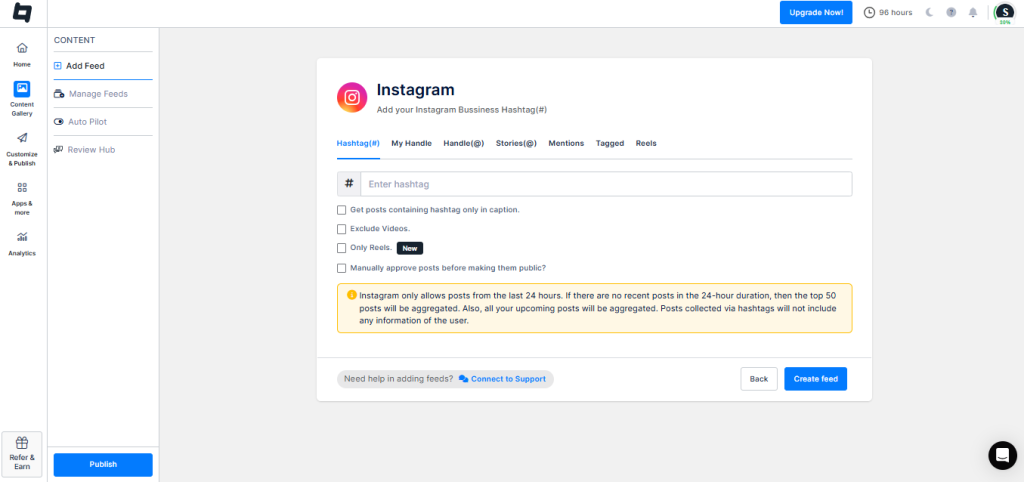Open the notifications bell icon

pyautogui.click(x=973, y=12)
